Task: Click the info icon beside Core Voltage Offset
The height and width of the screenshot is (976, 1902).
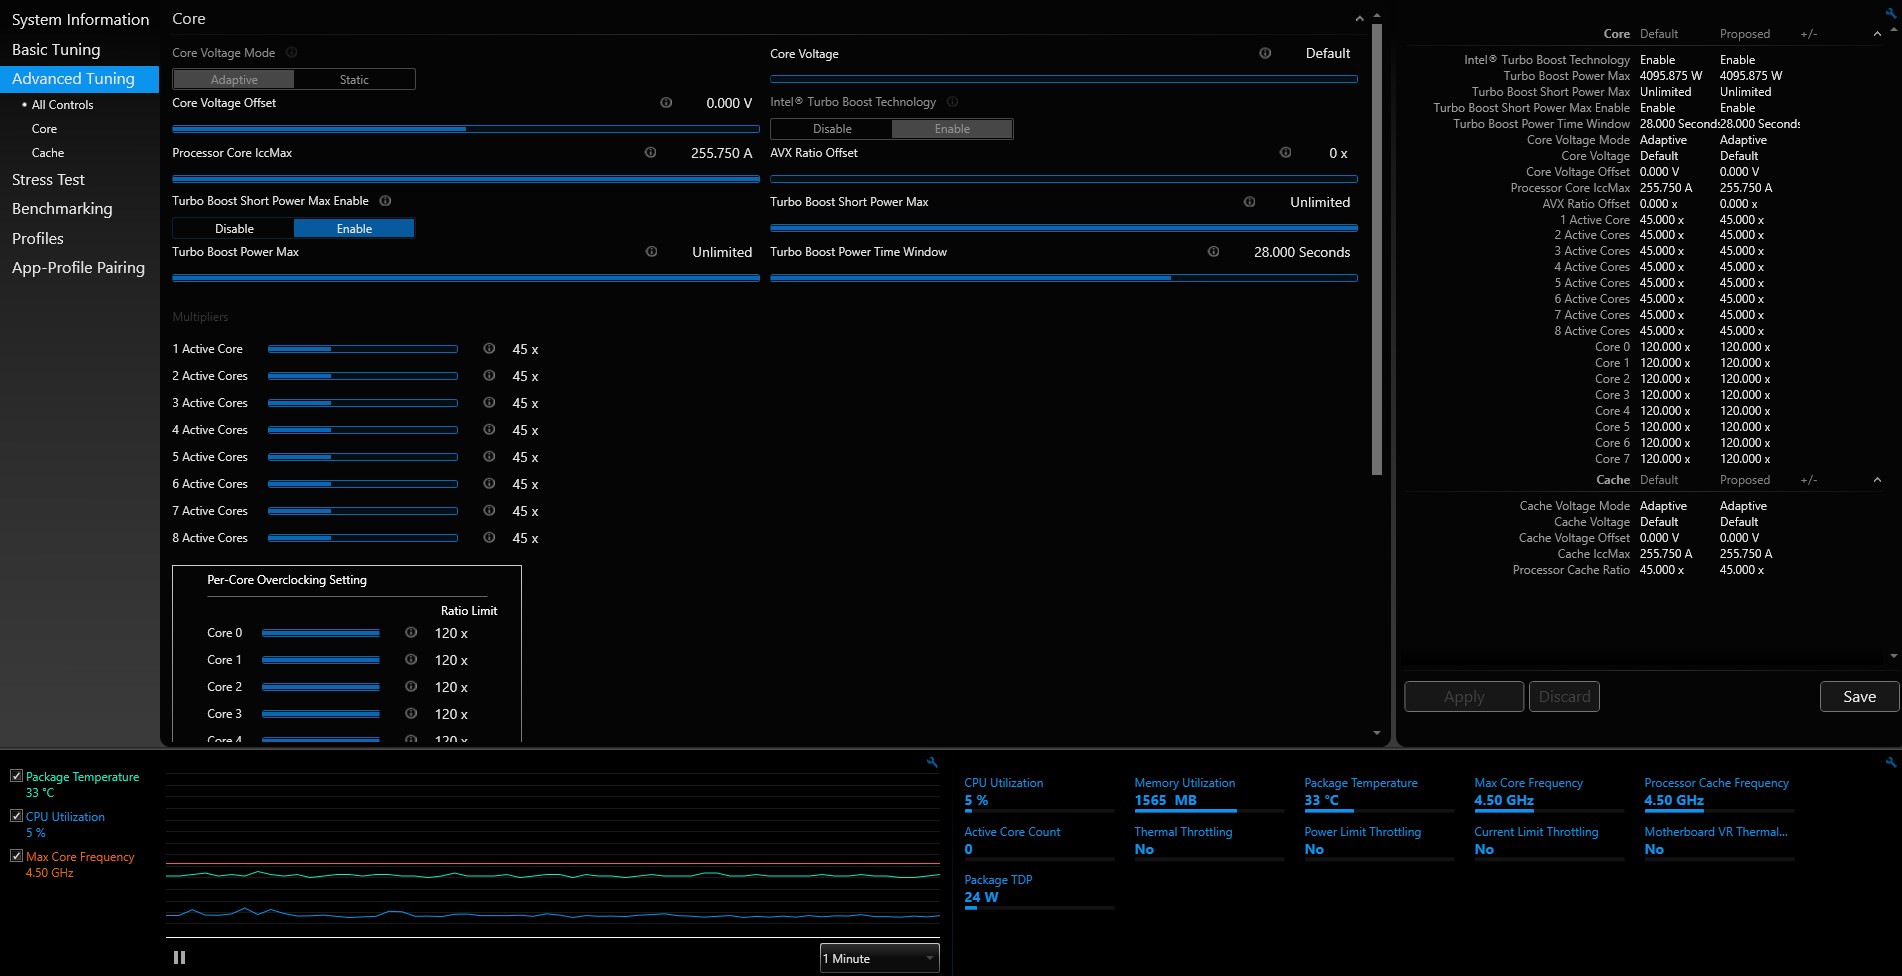Action: tap(666, 103)
